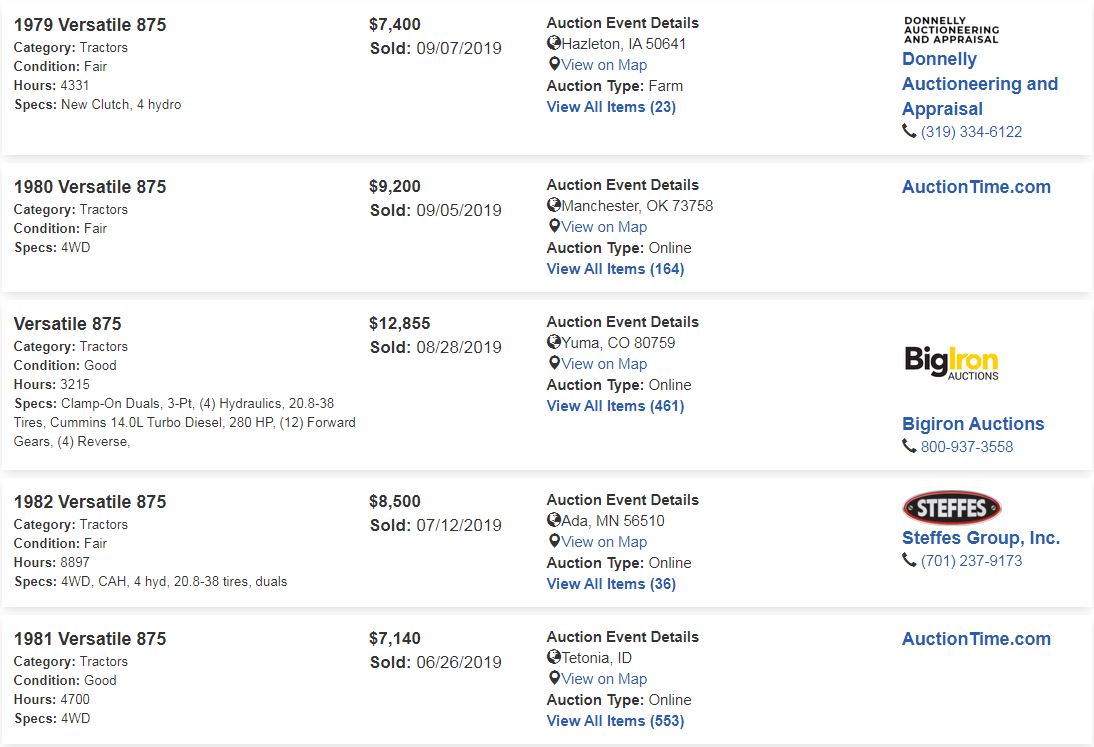The width and height of the screenshot is (1094, 747).
Task: Open View All Items (553) link
Action: click(x=615, y=720)
